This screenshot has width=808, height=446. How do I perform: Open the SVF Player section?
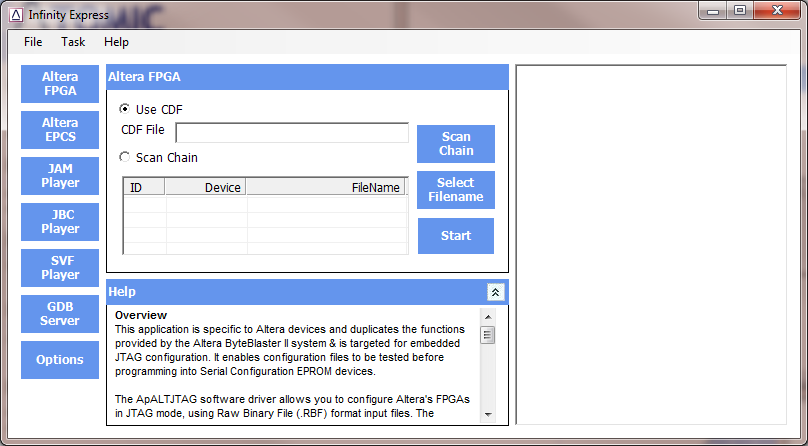point(60,268)
